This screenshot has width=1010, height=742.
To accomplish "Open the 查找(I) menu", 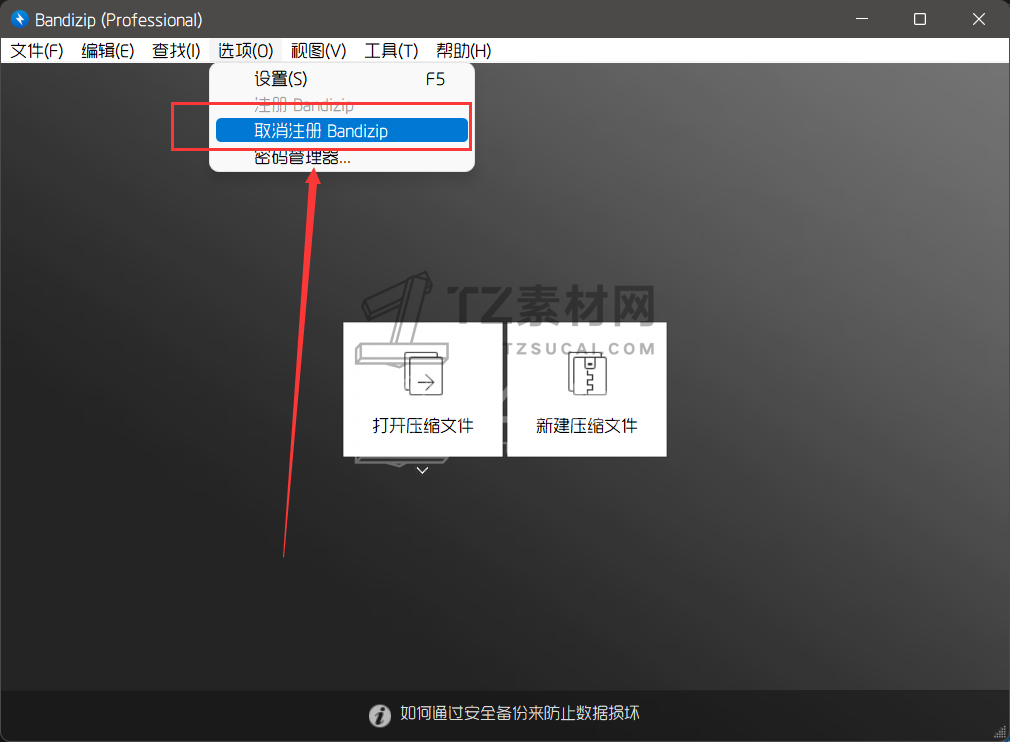I will coord(176,50).
